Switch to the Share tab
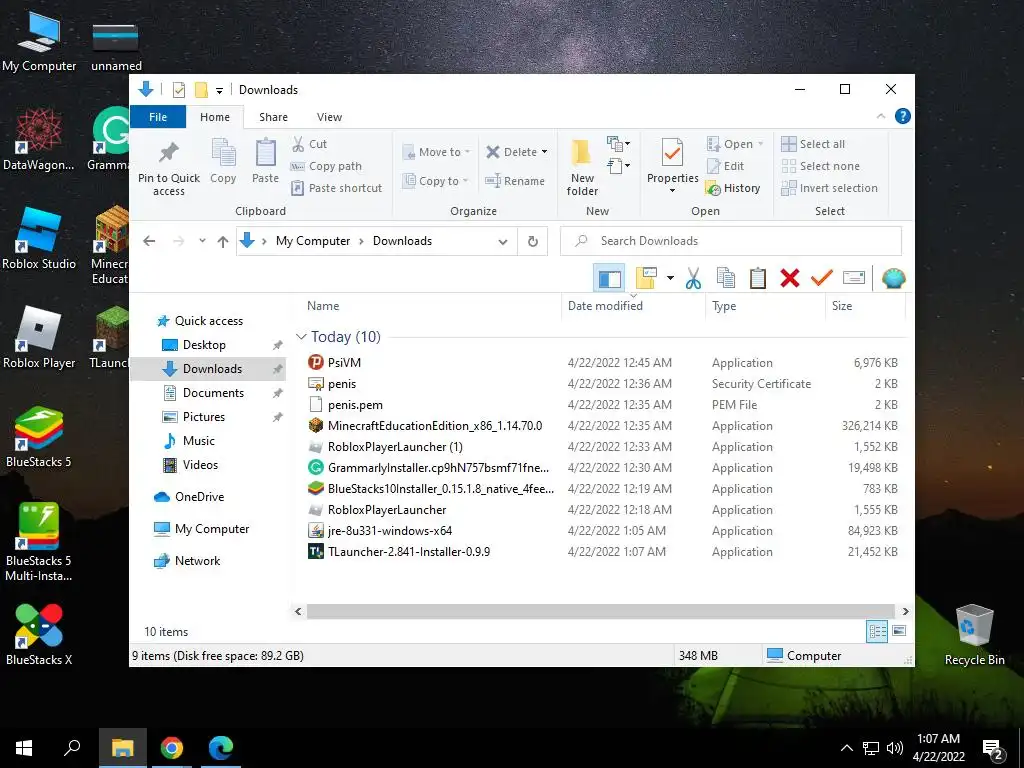Image resolution: width=1024 pixels, height=768 pixels. click(273, 117)
